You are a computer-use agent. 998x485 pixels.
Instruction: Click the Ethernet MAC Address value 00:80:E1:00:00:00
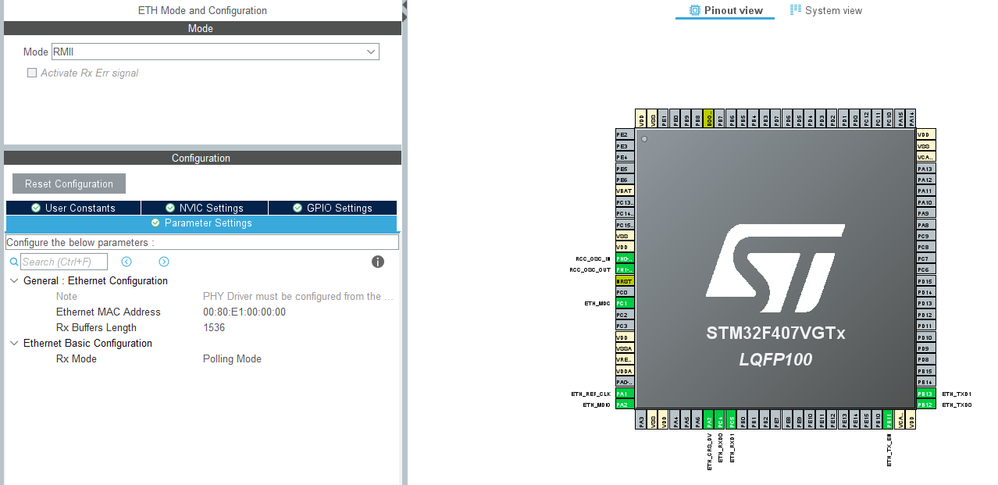click(x=244, y=312)
